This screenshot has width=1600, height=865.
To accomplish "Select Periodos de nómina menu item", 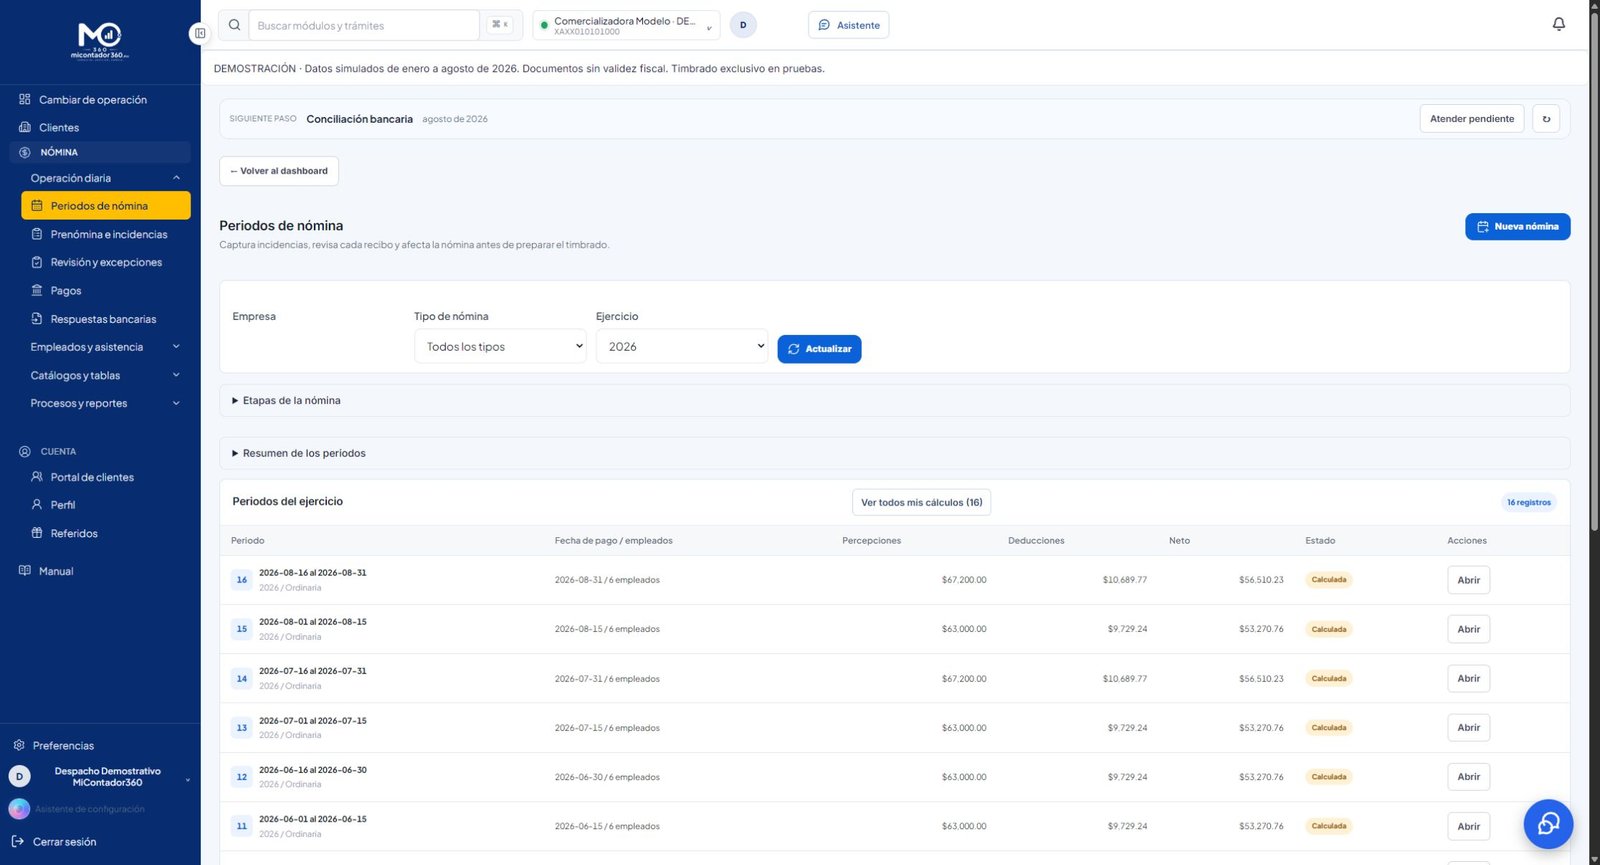I will (105, 205).
